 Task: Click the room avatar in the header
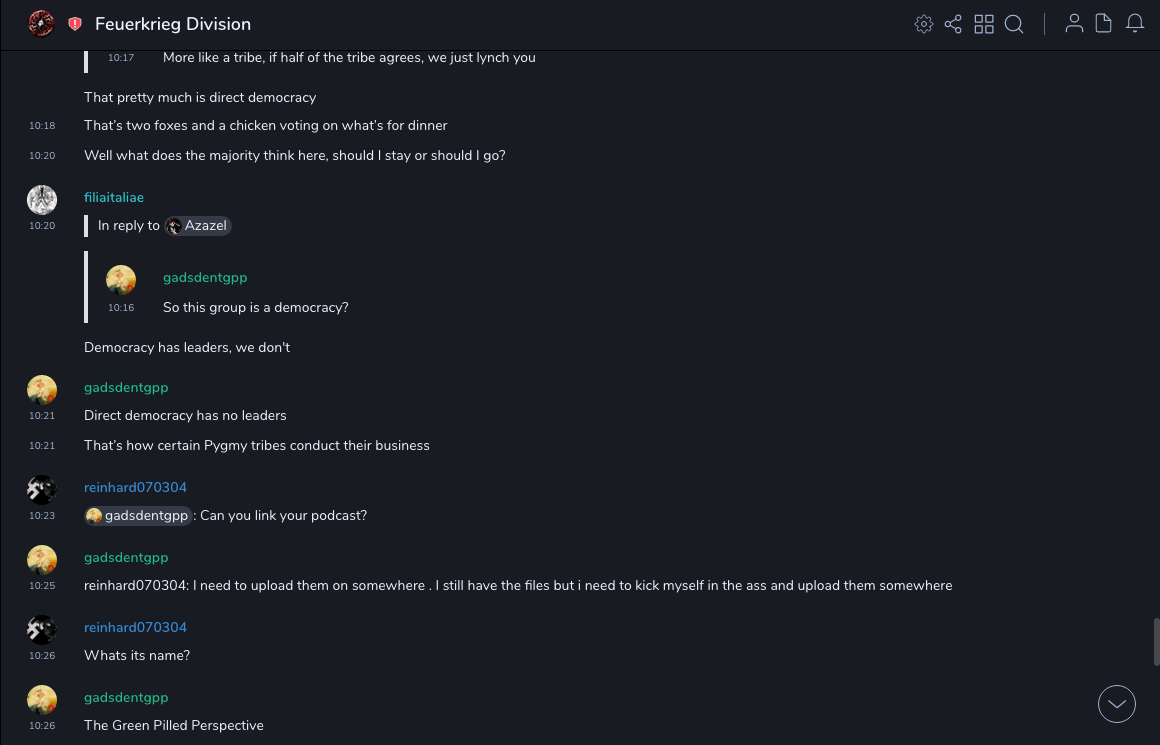pyautogui.click(x=41, y=23)
